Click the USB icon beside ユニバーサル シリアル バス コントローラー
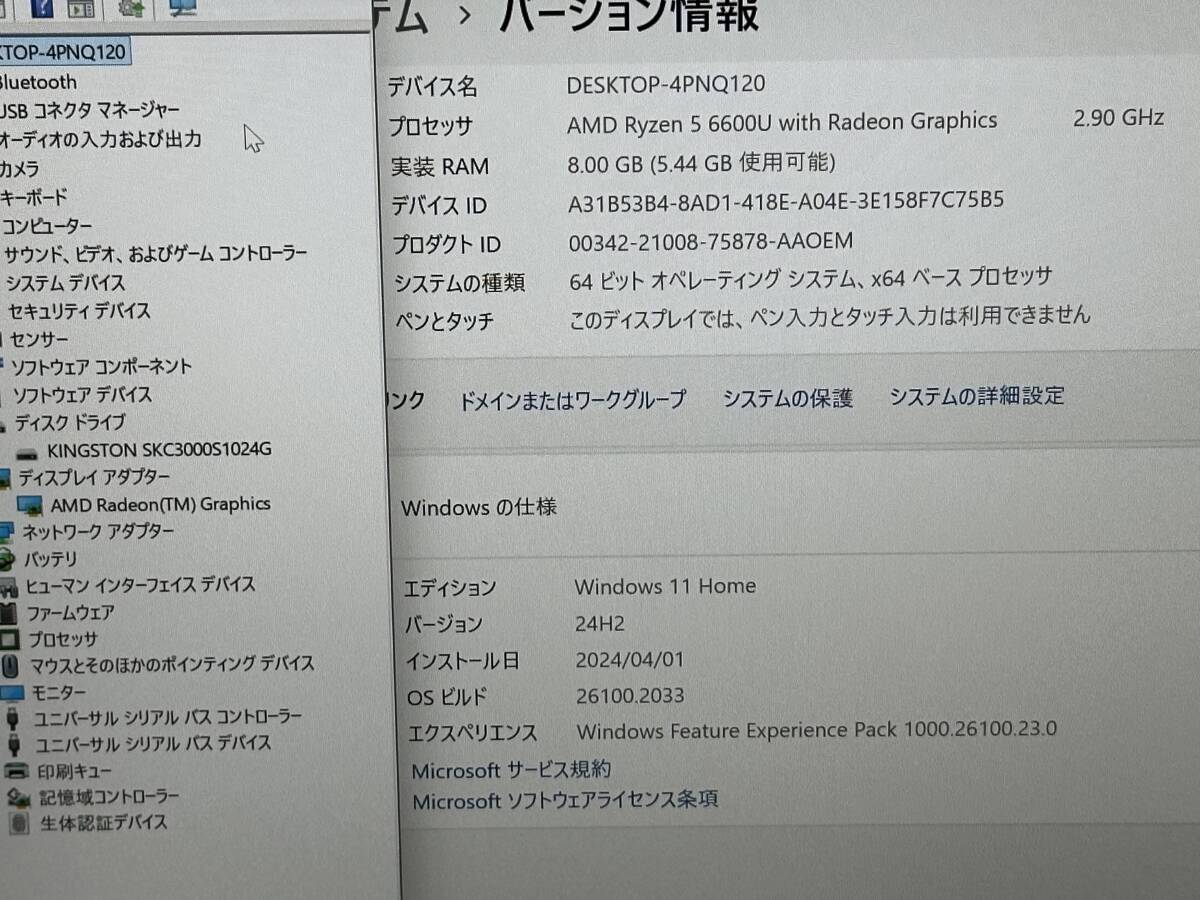The width and height of the screenshot is (1200, 900). click(13, 718)
